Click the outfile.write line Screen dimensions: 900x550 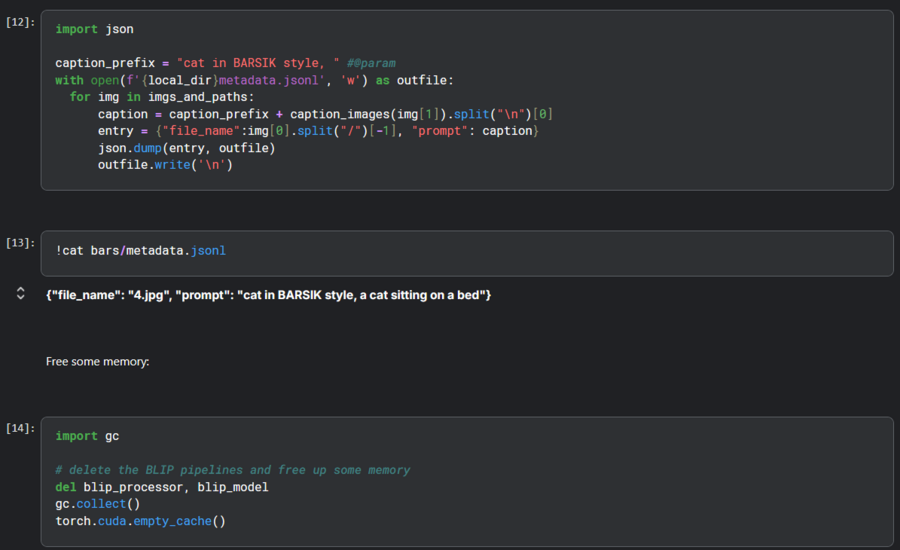pyautogui.click(x=164, y=165)
